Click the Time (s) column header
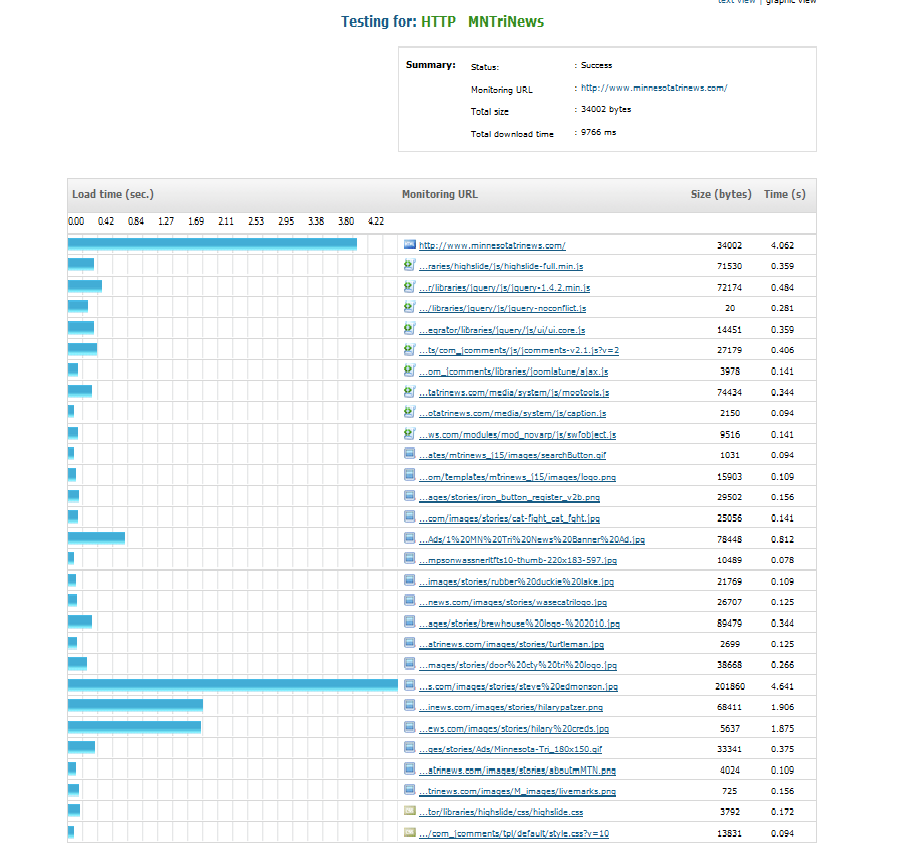Viewport: 899px width, 843px height. pyautogui.click(x=784, y=194)
